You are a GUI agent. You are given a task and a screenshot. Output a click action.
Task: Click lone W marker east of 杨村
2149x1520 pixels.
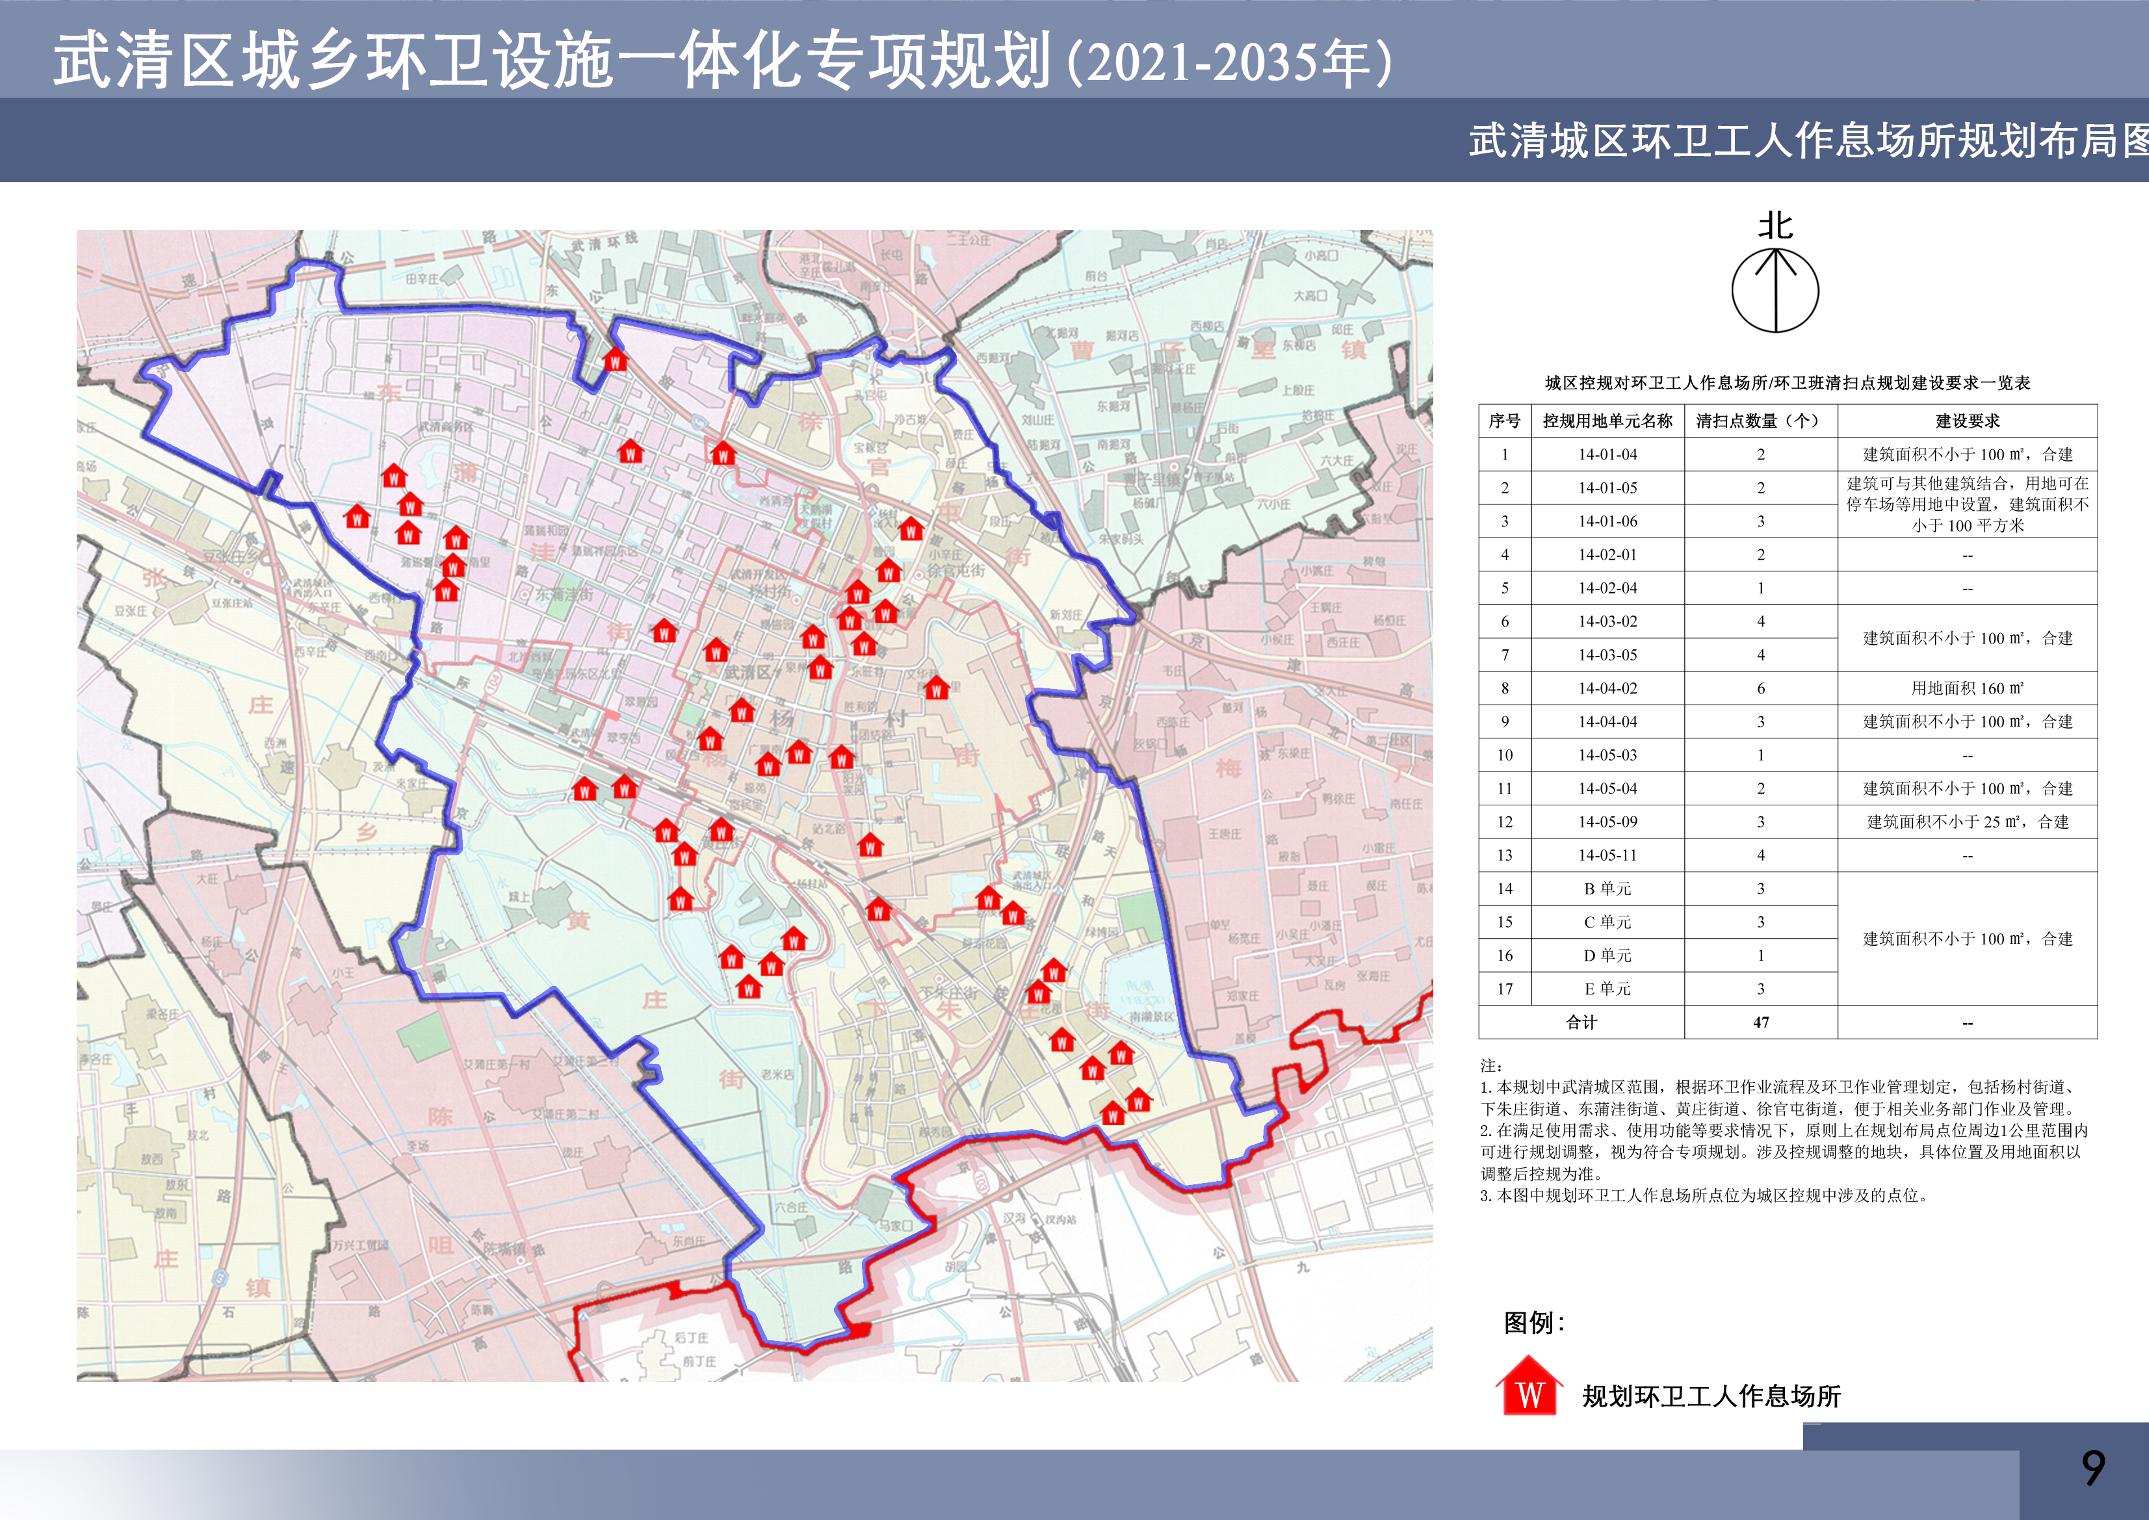pos(935,688)
